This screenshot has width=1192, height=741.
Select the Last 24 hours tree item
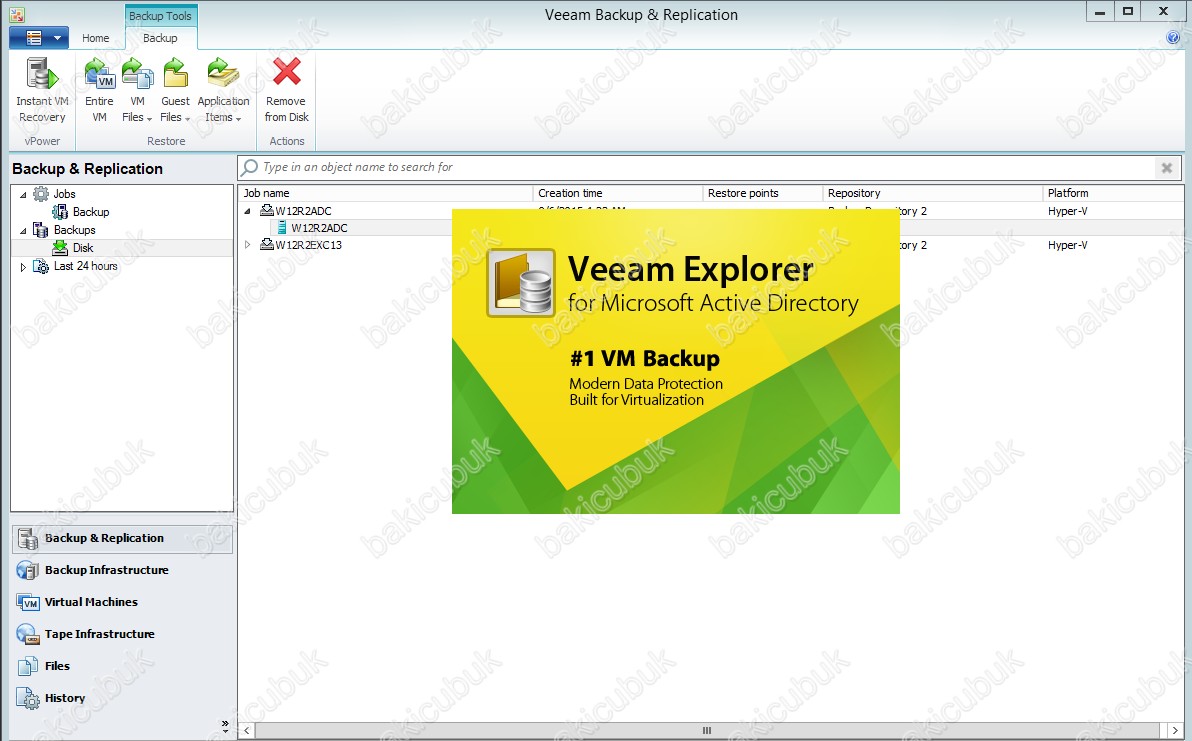pyautogui.click(x=86, y=266)
